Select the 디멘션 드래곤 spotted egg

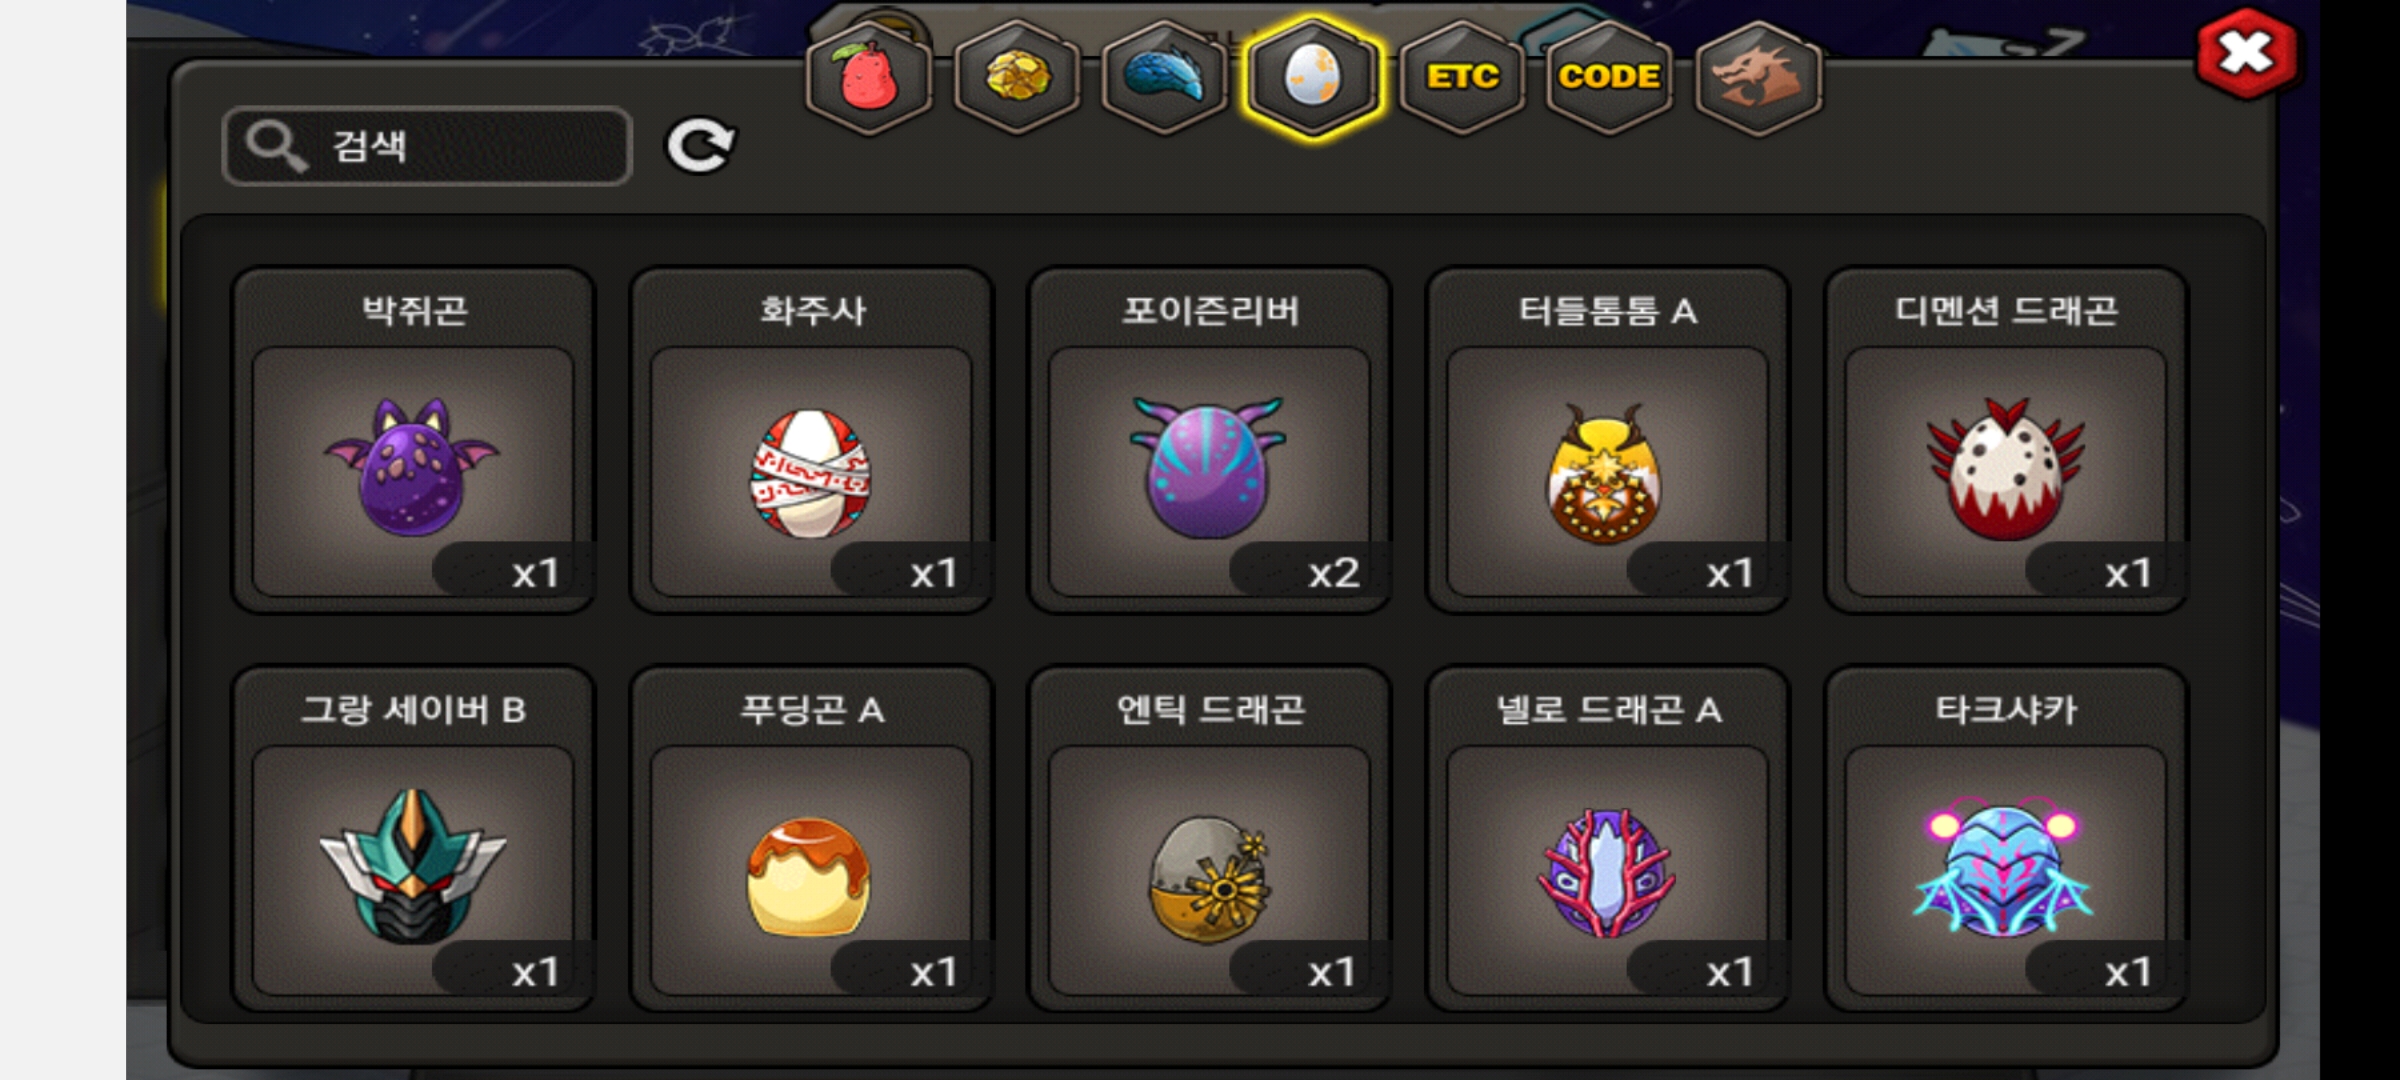click(x=2006, y=440)
